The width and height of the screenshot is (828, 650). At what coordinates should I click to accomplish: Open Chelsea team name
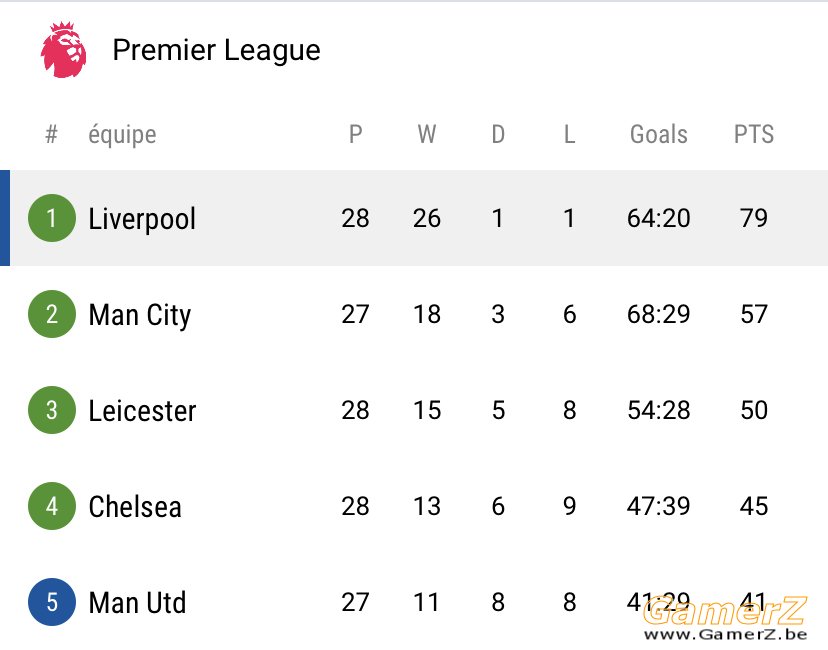[x=135, y=507]
